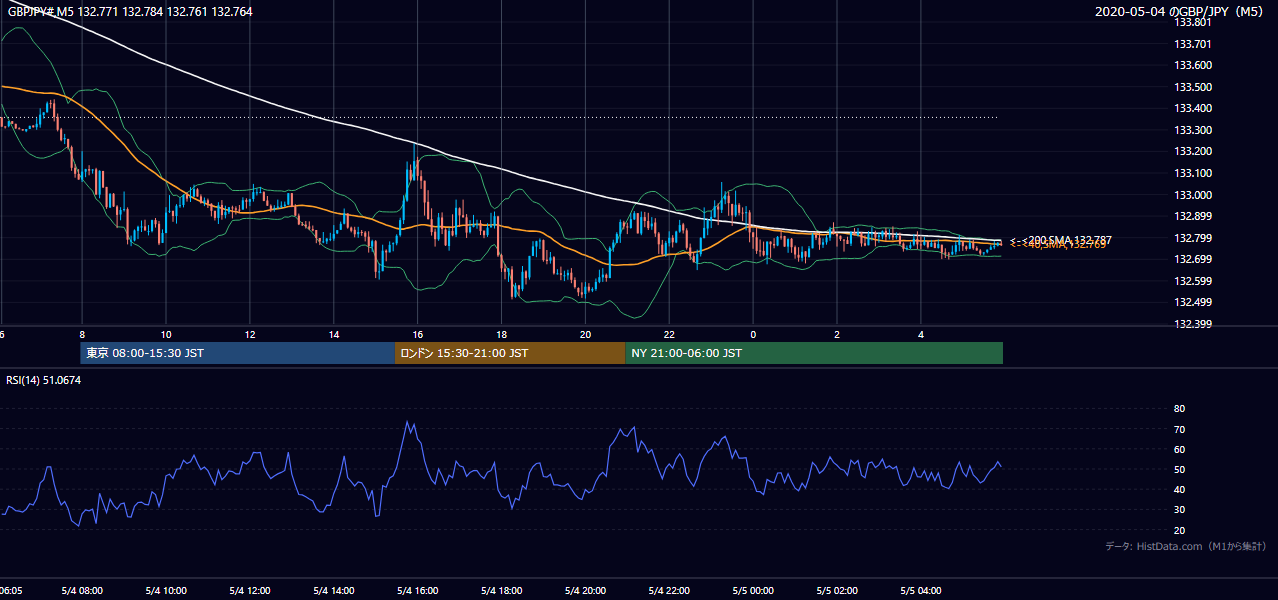Click the 5/4 22:00 time axis label
The image size is (1278, 600).
[670, 591]
